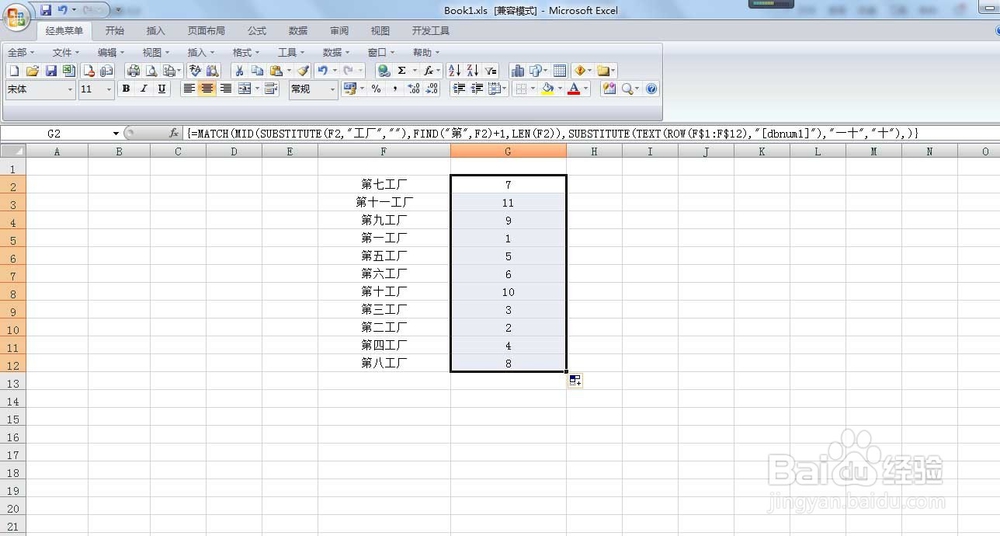The width and height of the screenshot is (1000, 536).
Task: Select column G header
Action: [508, 151]
